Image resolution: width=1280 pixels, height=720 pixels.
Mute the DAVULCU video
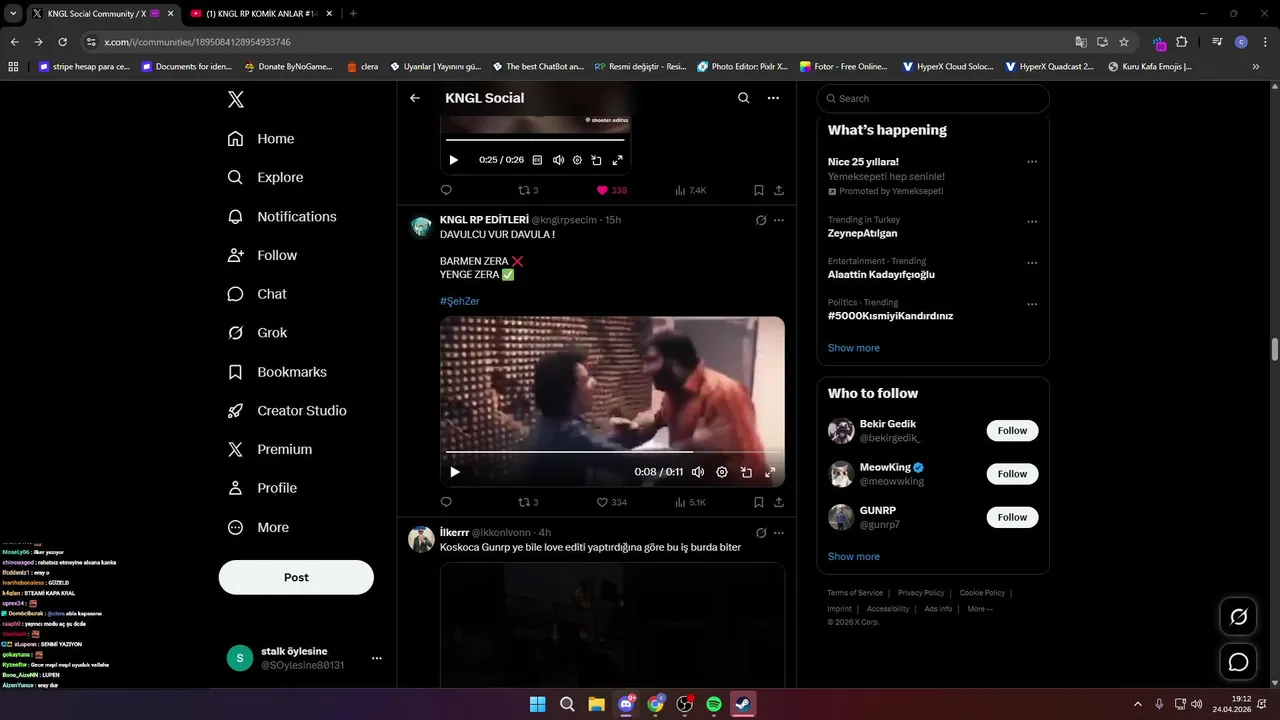698,472
